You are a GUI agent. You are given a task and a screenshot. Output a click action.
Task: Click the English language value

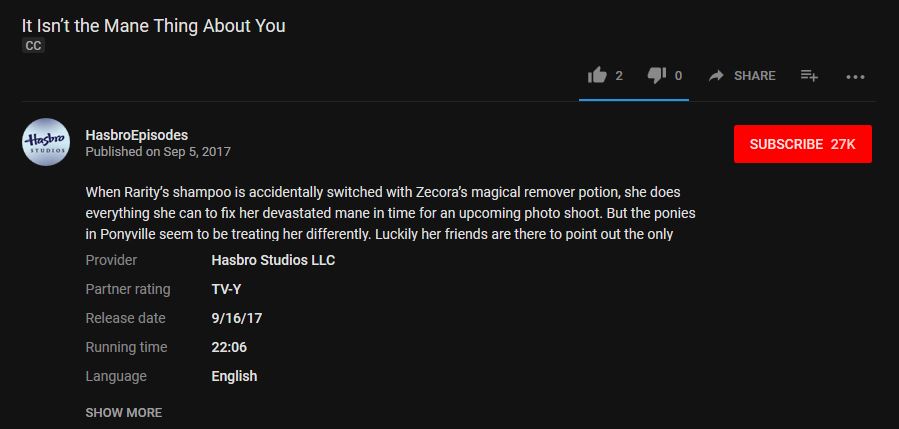click(x=234, y=376)
